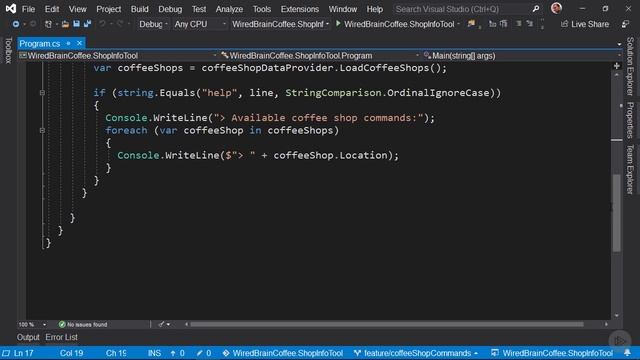Click the folder icon right of the Start button
Screen dimensions: 640x360
click(471, 24)
